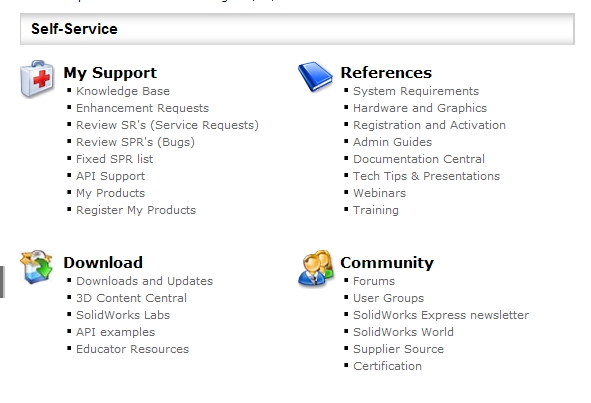Select SolidWorks Express newsletter
Image resolution: width=591 pixels, height=403 pixels.
[441, 315]
